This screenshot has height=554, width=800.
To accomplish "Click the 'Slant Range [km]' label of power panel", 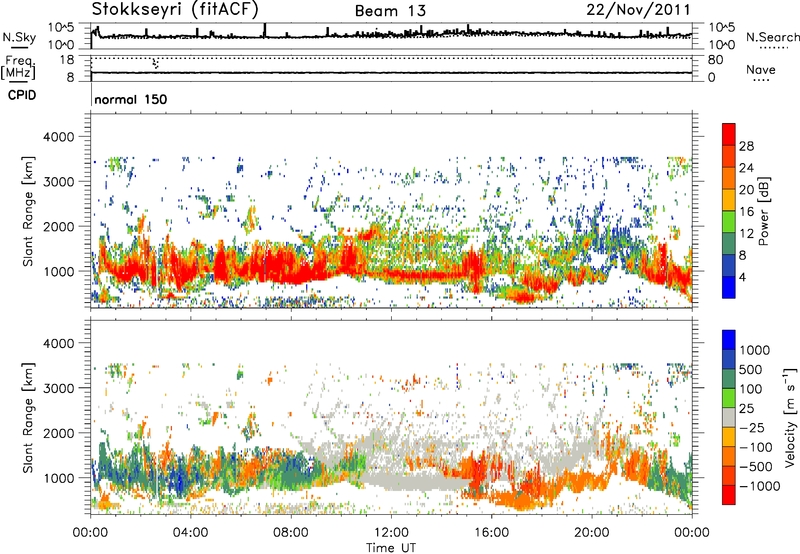I will click(x=28, y=211).
